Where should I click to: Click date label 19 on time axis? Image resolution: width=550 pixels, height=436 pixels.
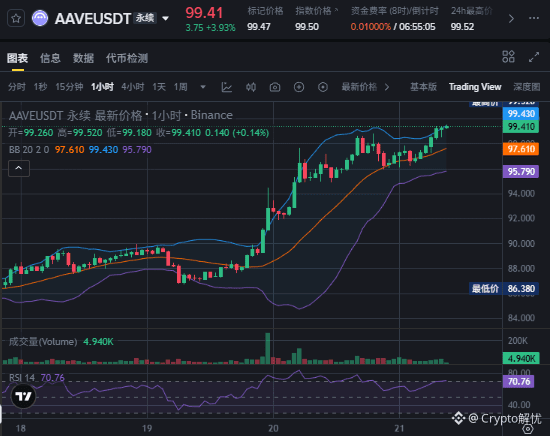pyautogui.click(x=147, y=428)
